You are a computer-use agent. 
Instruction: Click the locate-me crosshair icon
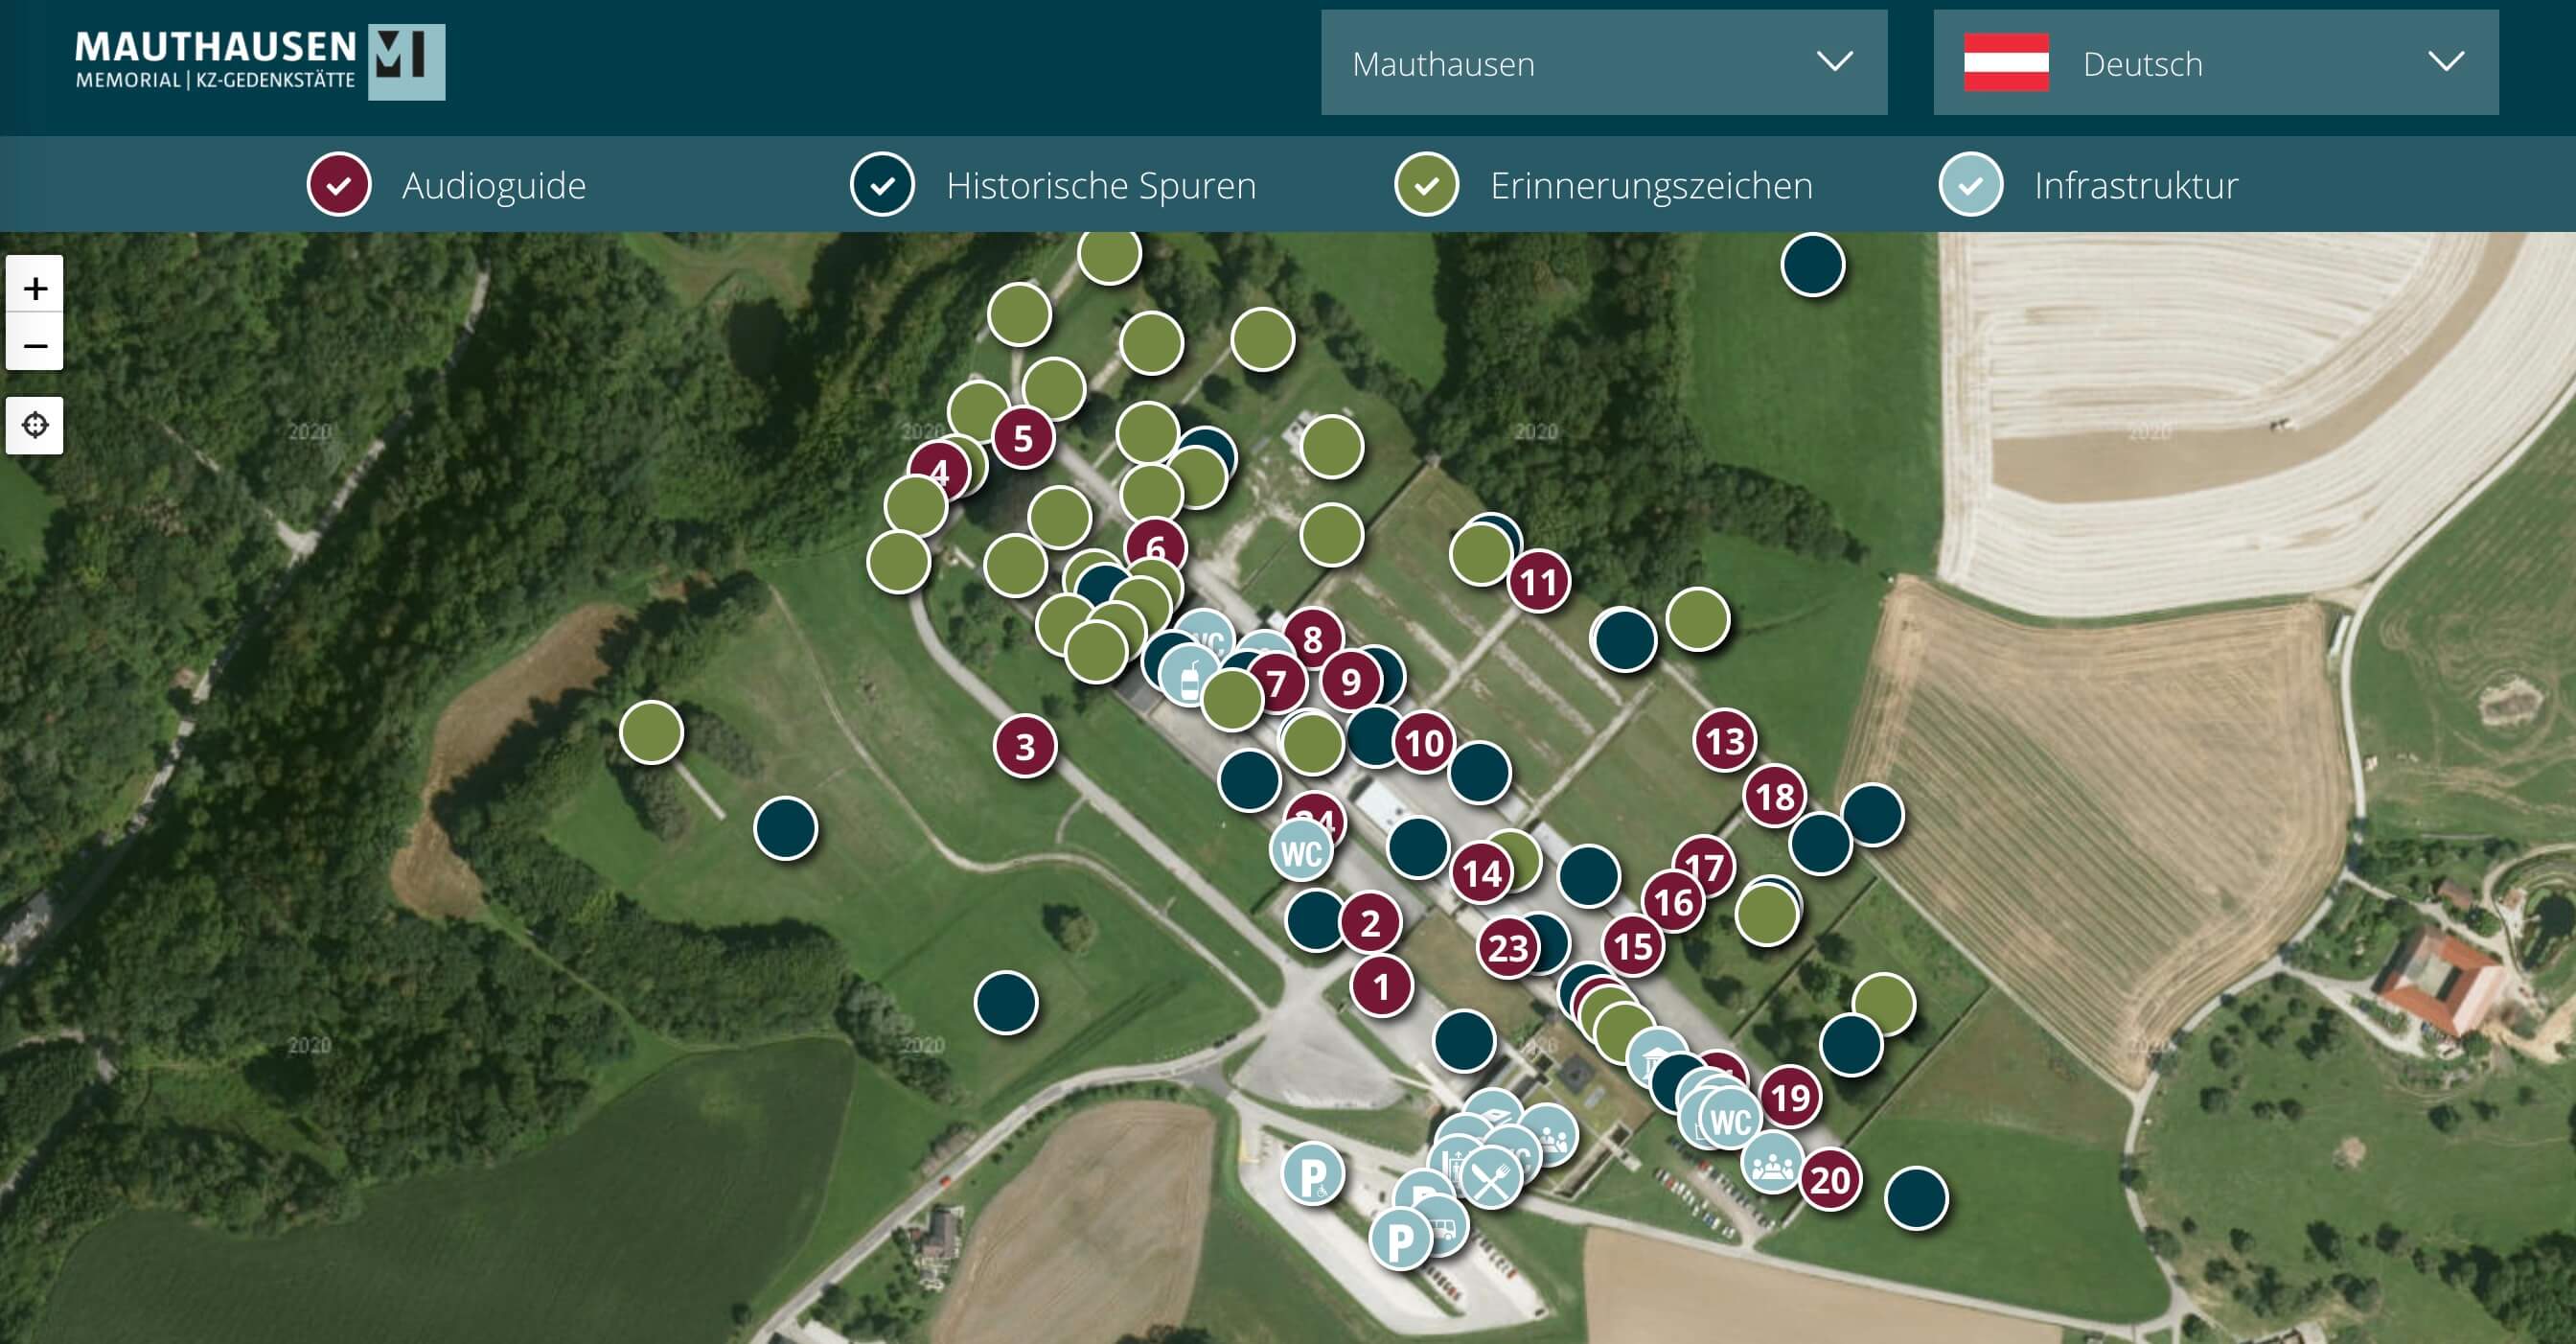[35, 425]
